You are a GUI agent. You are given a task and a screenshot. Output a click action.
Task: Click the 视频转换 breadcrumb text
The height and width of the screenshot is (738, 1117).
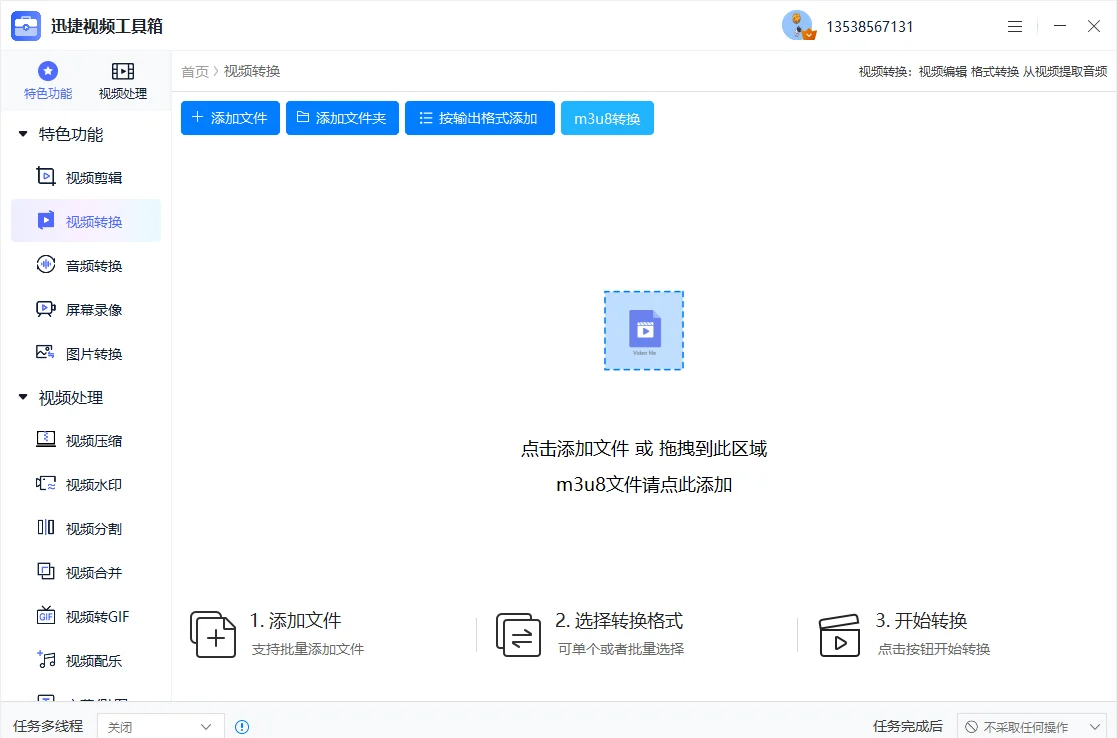pos(252,71)
